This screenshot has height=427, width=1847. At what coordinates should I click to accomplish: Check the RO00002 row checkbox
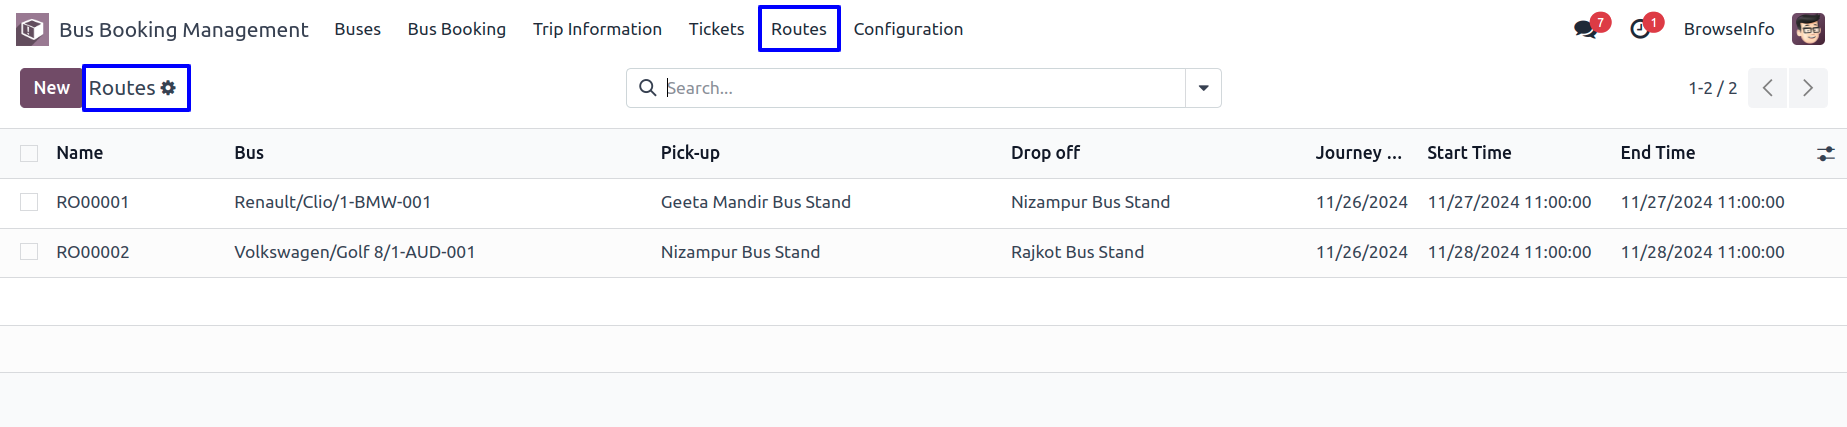coord(29,252)
